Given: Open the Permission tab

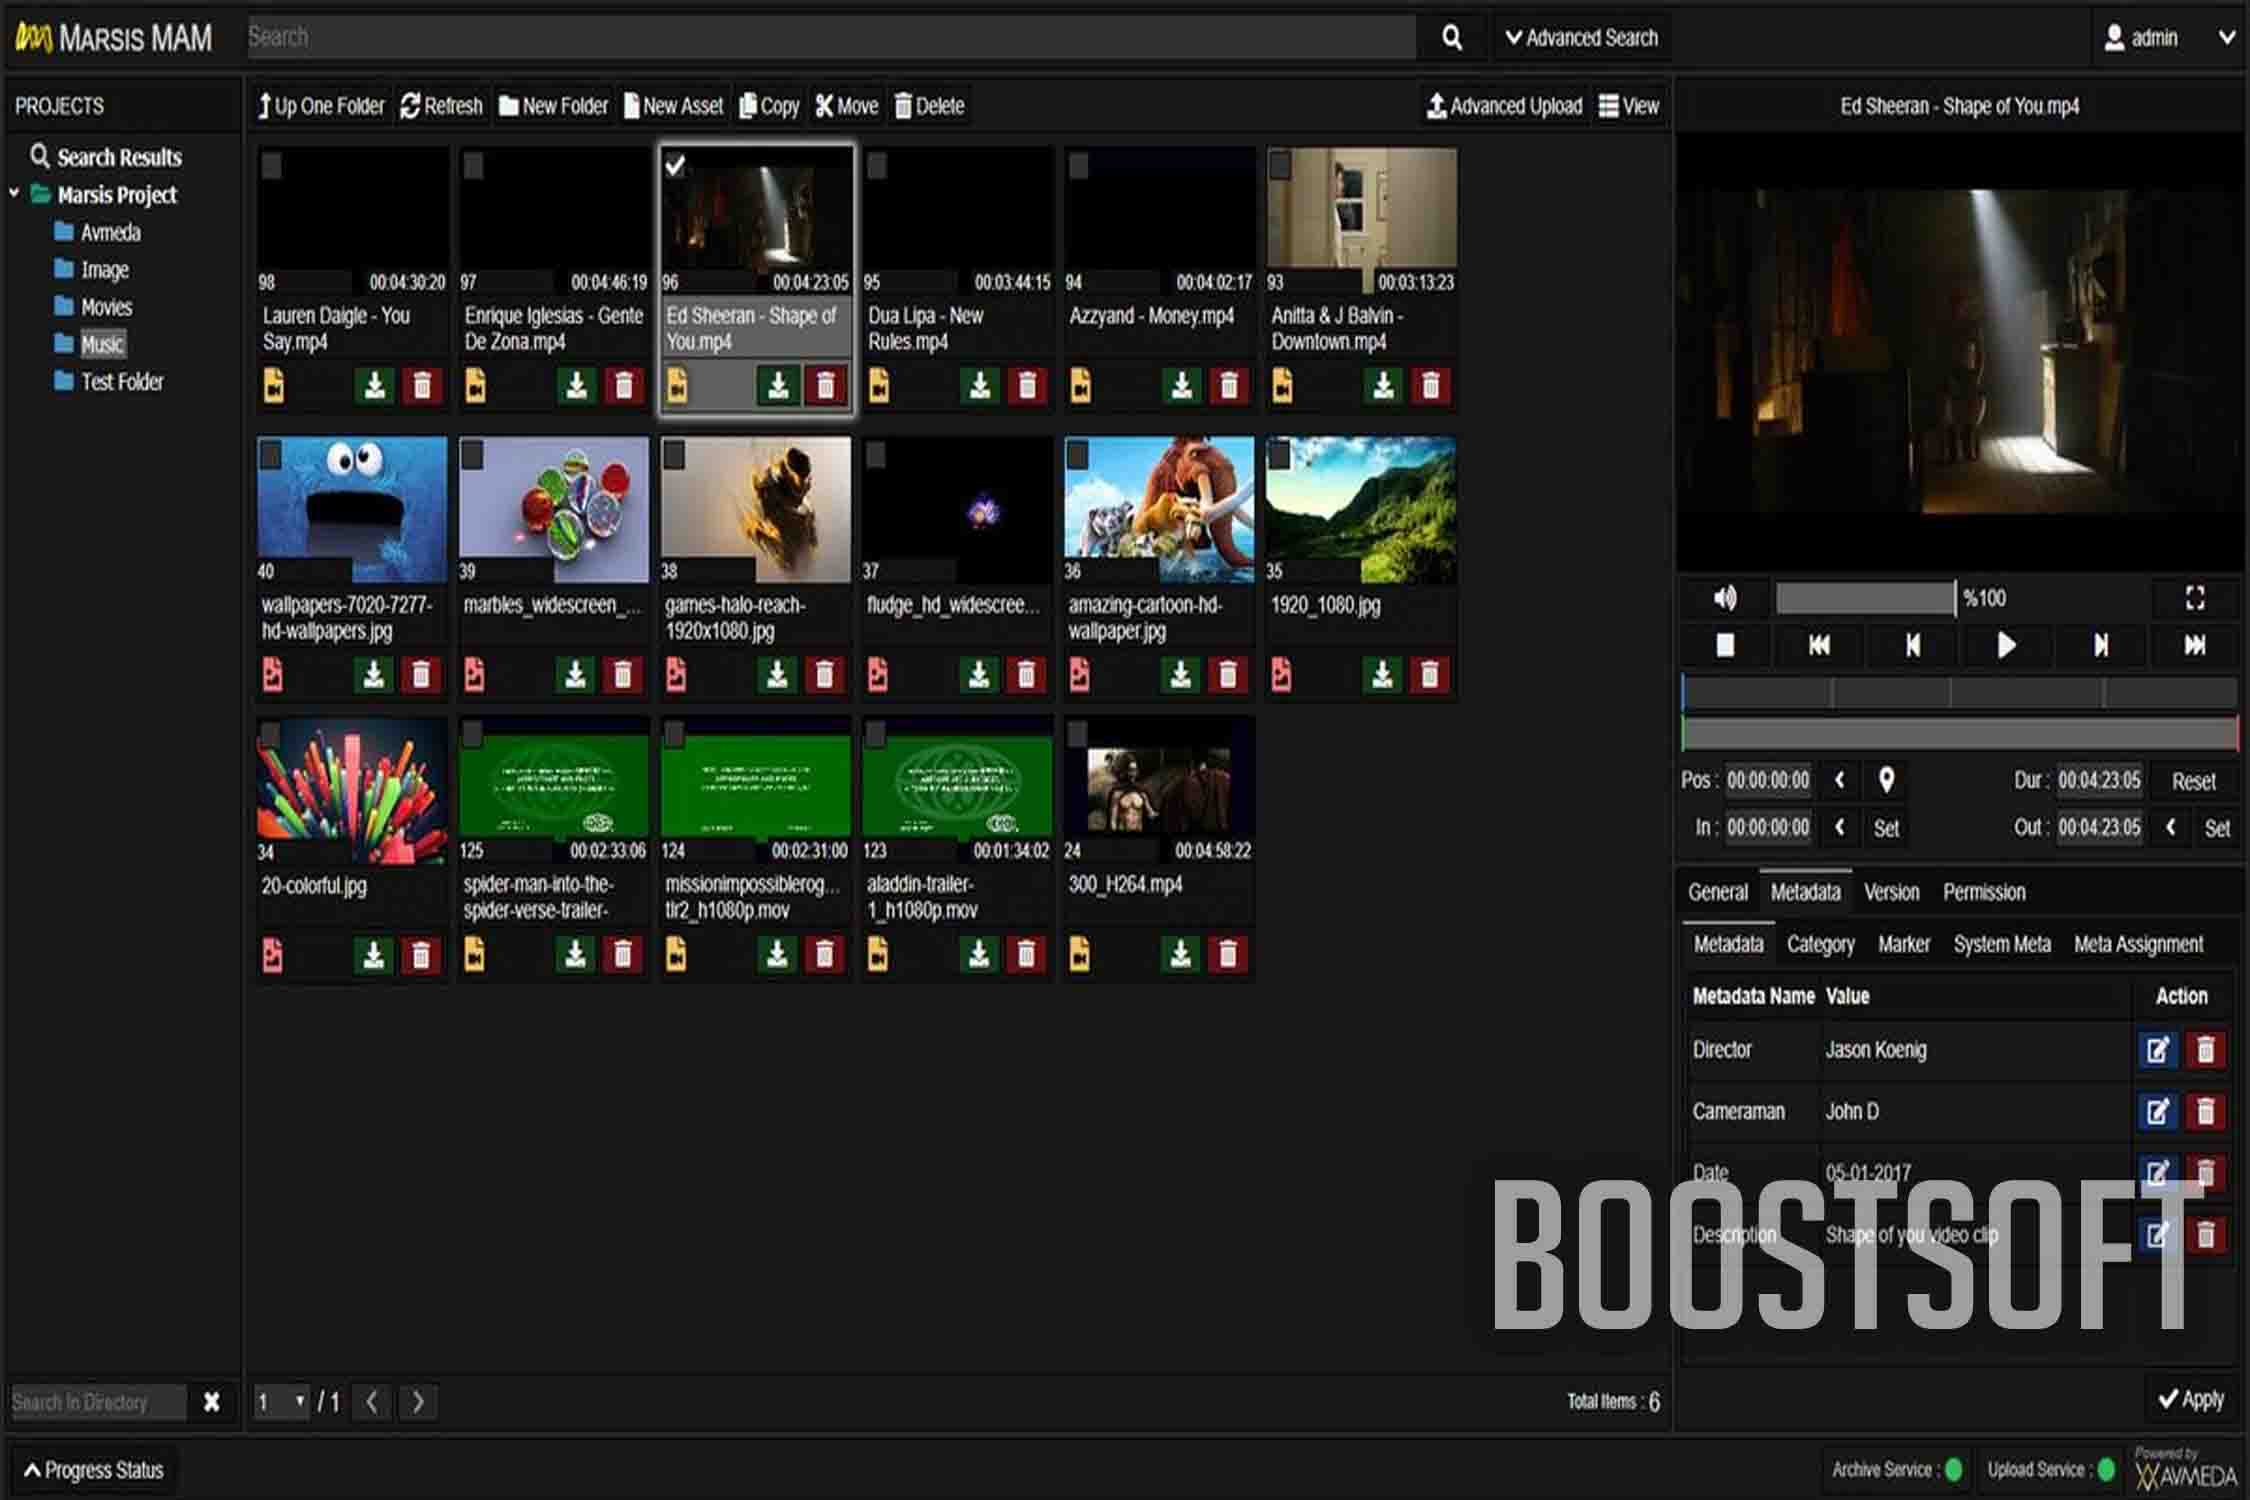Looking at the screenshot, I should [x=1984, y=892].
